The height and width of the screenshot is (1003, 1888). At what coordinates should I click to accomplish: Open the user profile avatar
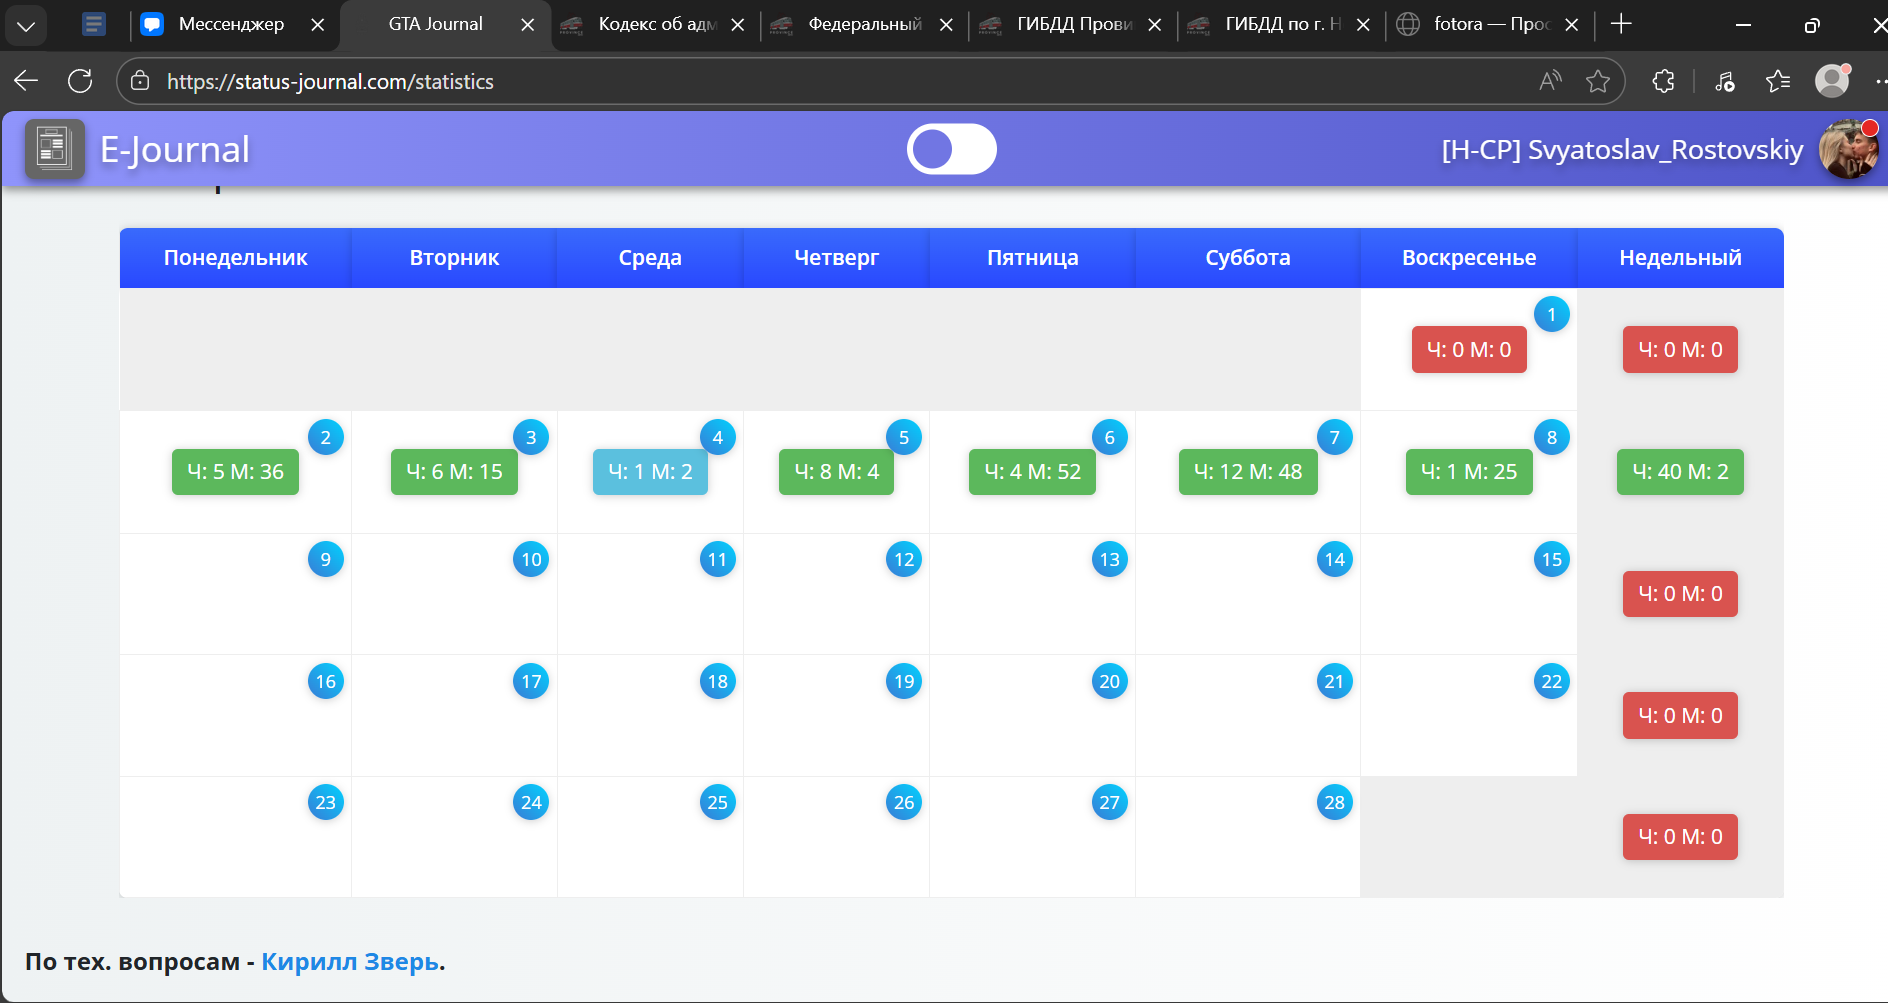click(1847, 150)
